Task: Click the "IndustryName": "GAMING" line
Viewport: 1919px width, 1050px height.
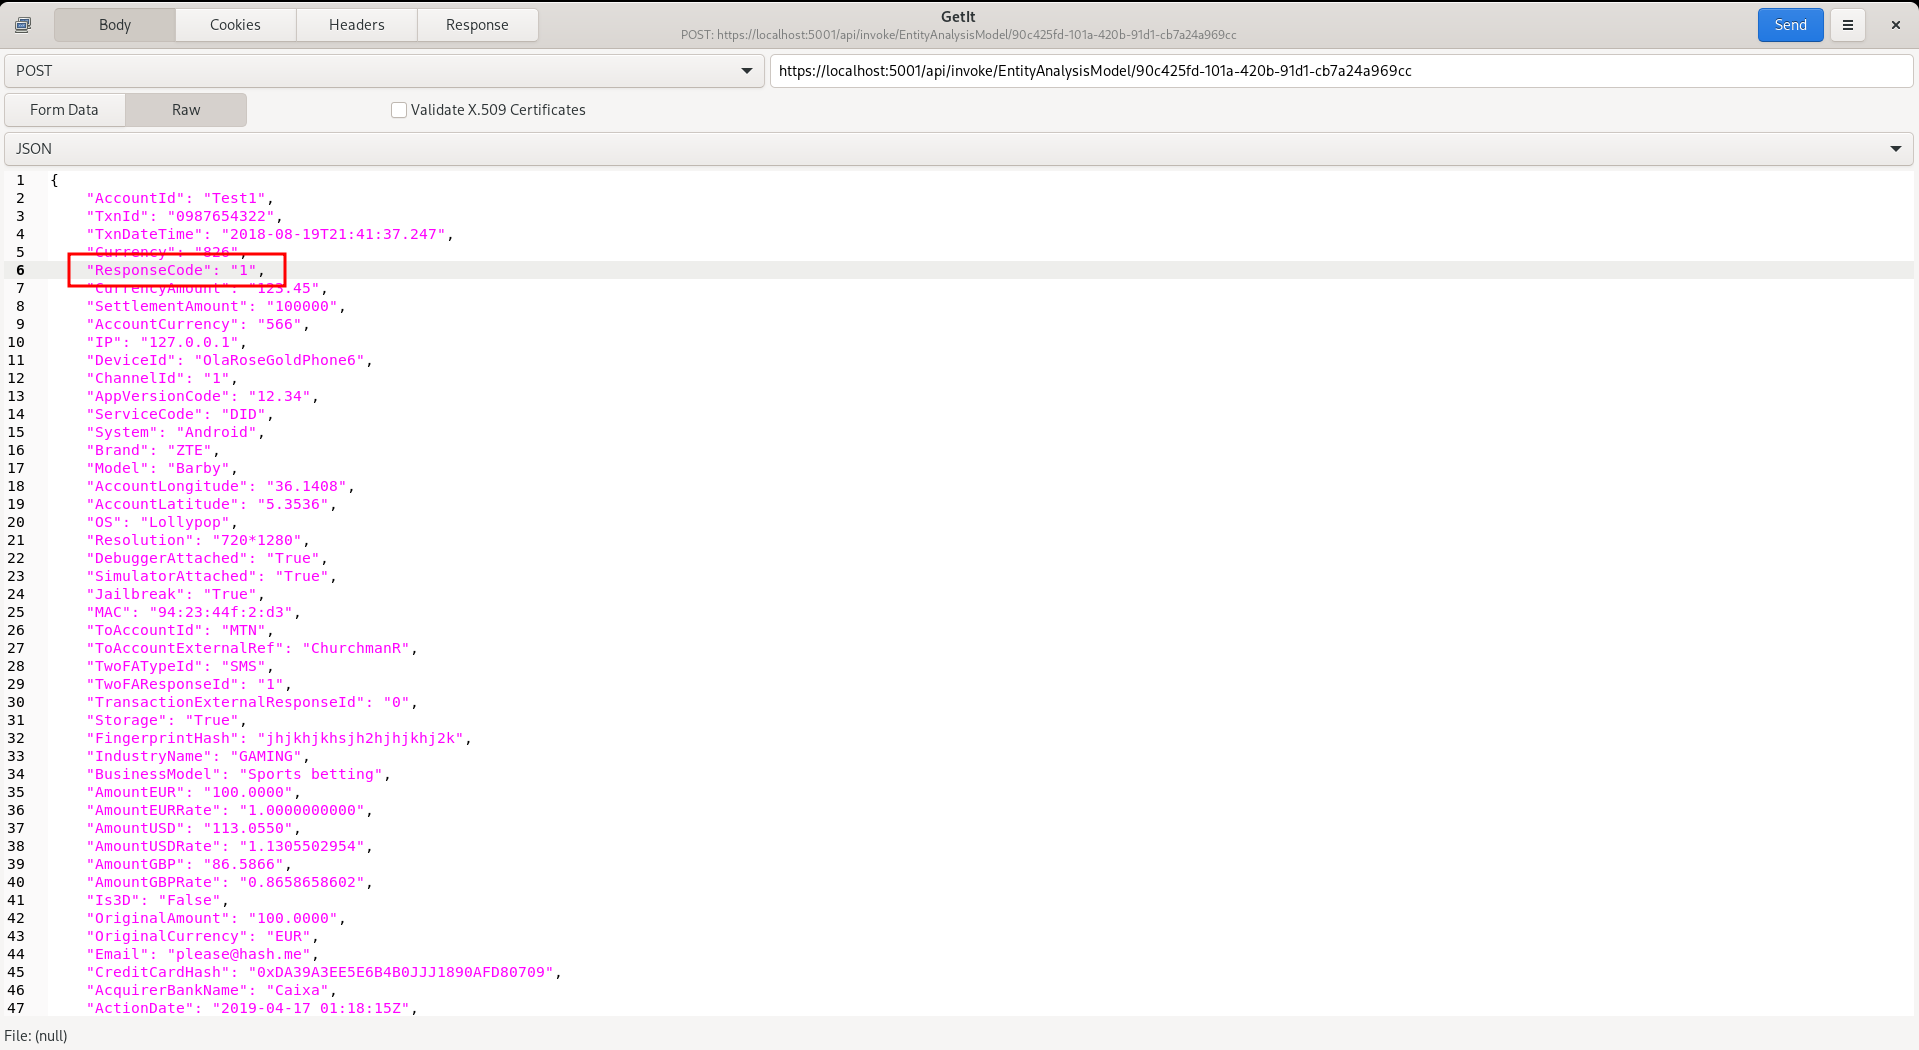Action: click(198, 756)
